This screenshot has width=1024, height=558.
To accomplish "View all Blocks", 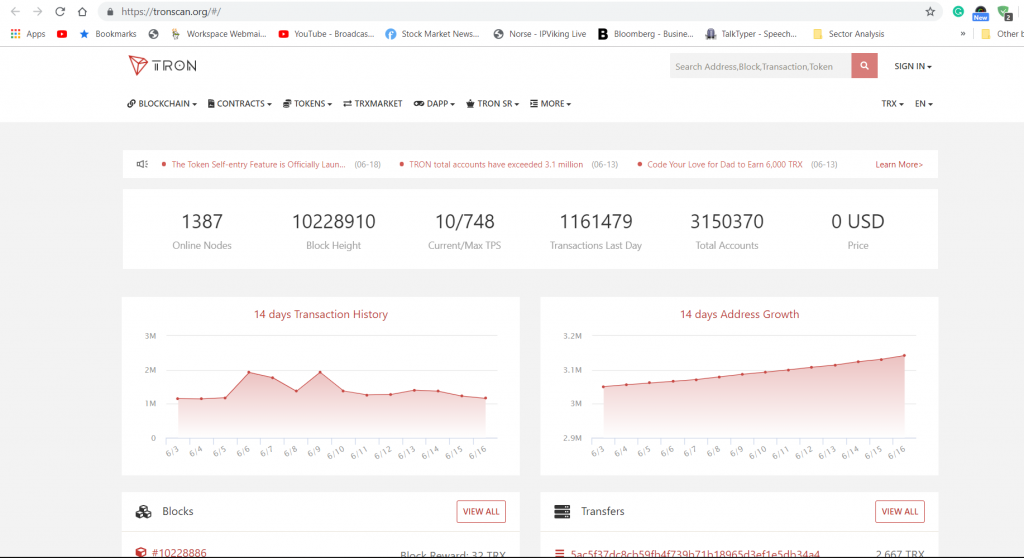I will click(x=481, y=512).
